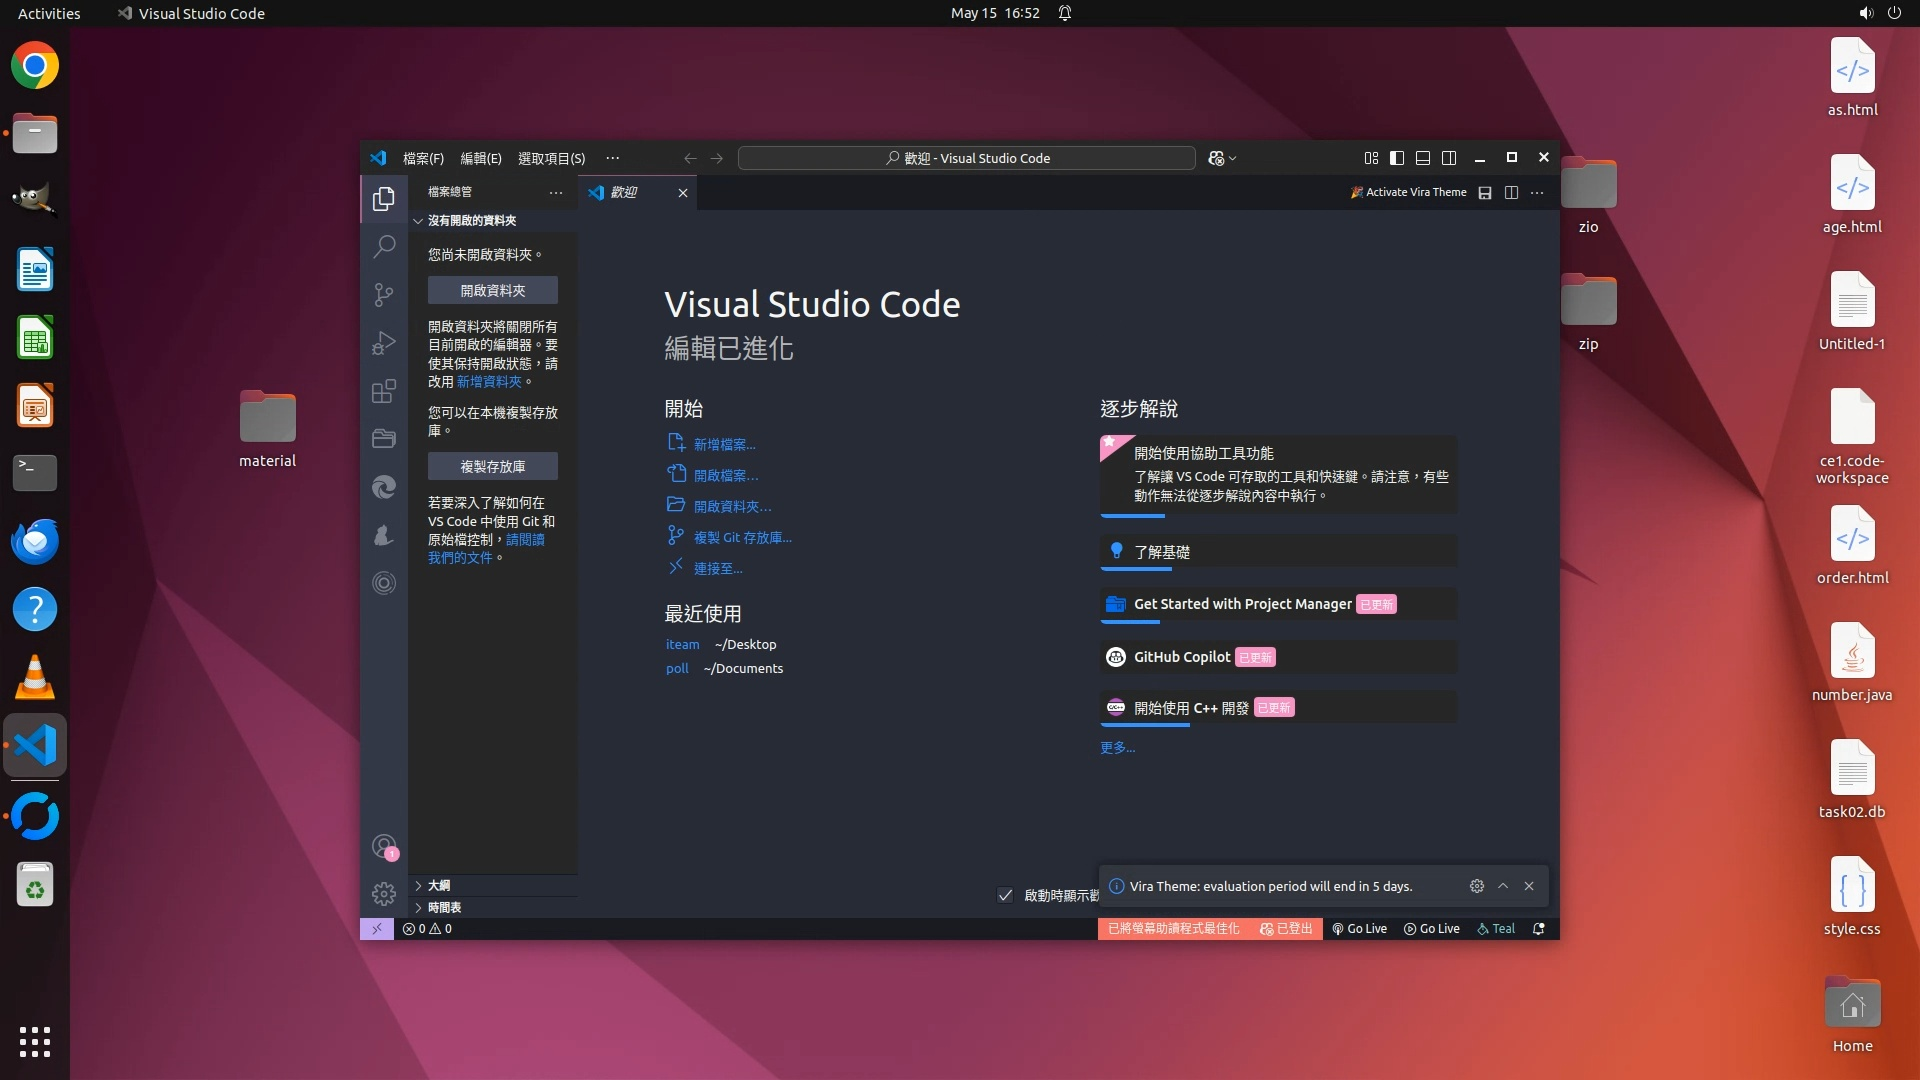Open the 檔案(F) menu

click(423, 158)
